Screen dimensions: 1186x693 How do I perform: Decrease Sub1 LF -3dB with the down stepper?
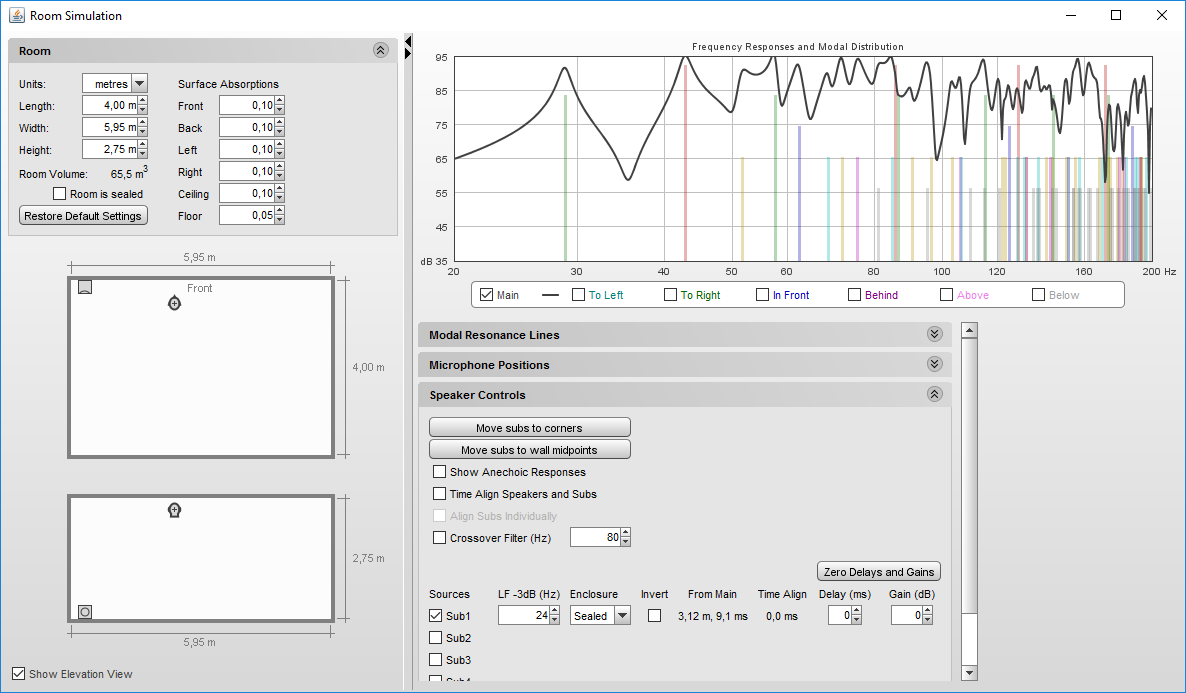click(x=554, y=620)
